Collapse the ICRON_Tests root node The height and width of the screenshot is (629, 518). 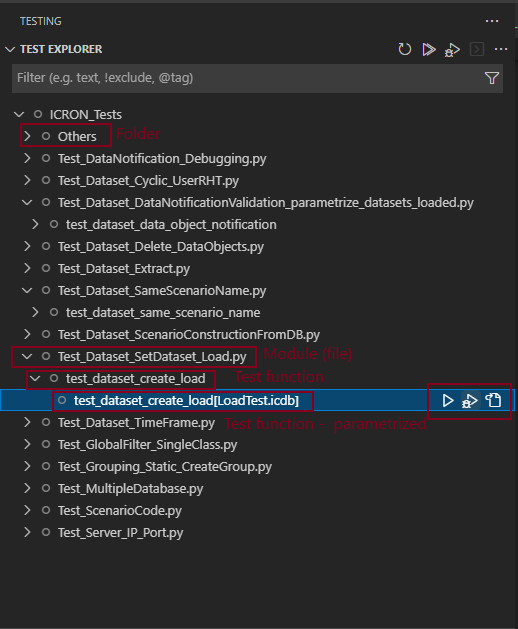(x=19, y=114)
